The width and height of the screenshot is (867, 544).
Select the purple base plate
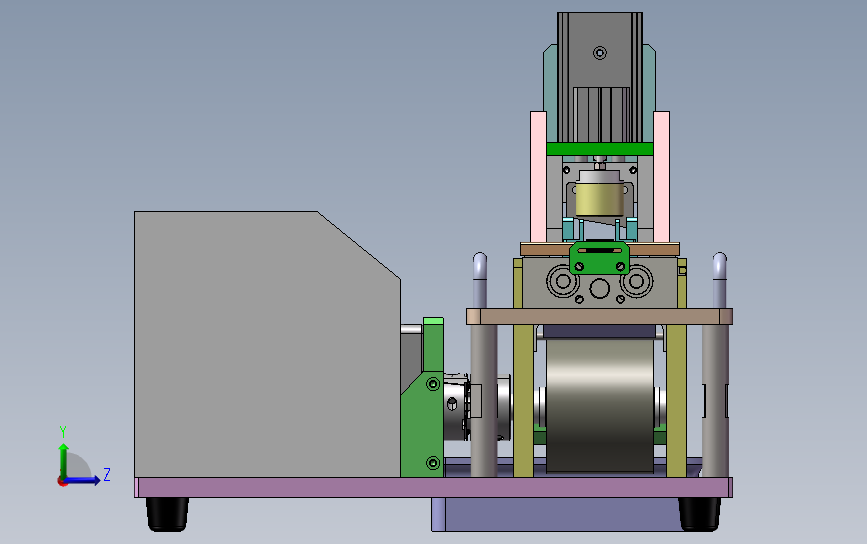(x=434, y=488)
